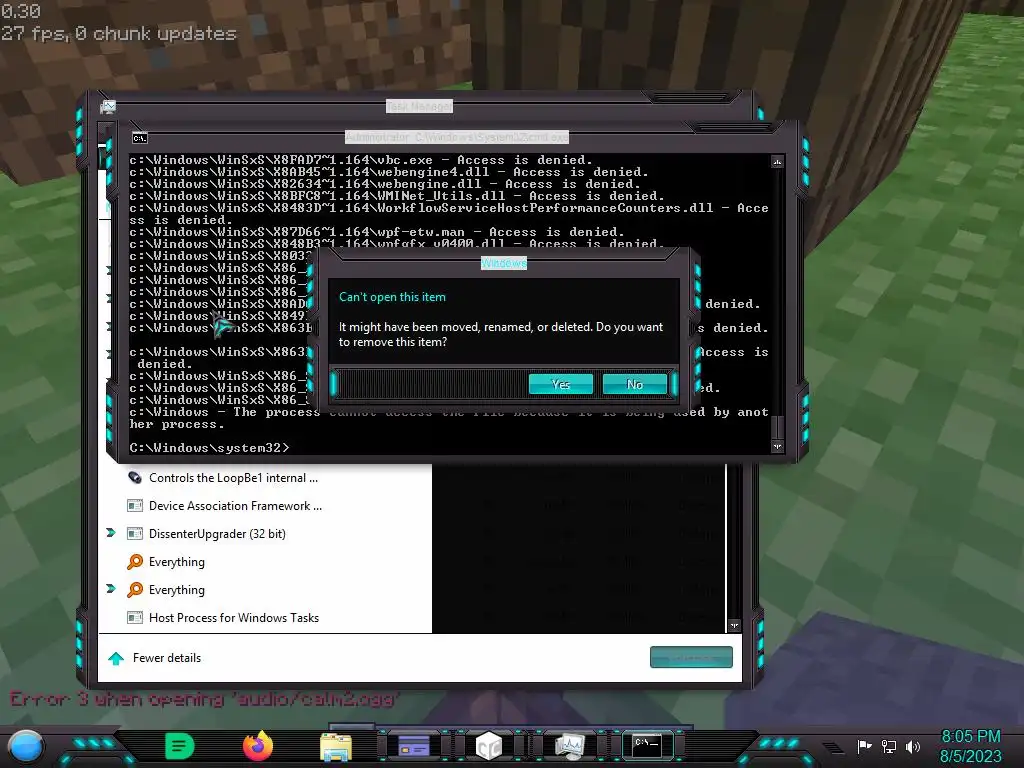The image size is (1024, 768).
Task: Show hidden tray icons
Action: pos(833,747)
